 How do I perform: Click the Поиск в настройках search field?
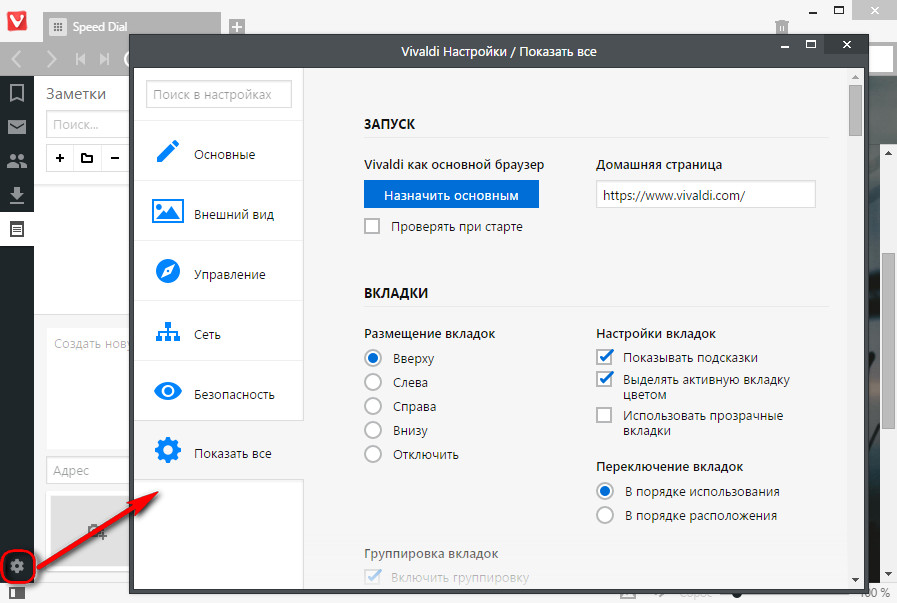tap(219, 94)
